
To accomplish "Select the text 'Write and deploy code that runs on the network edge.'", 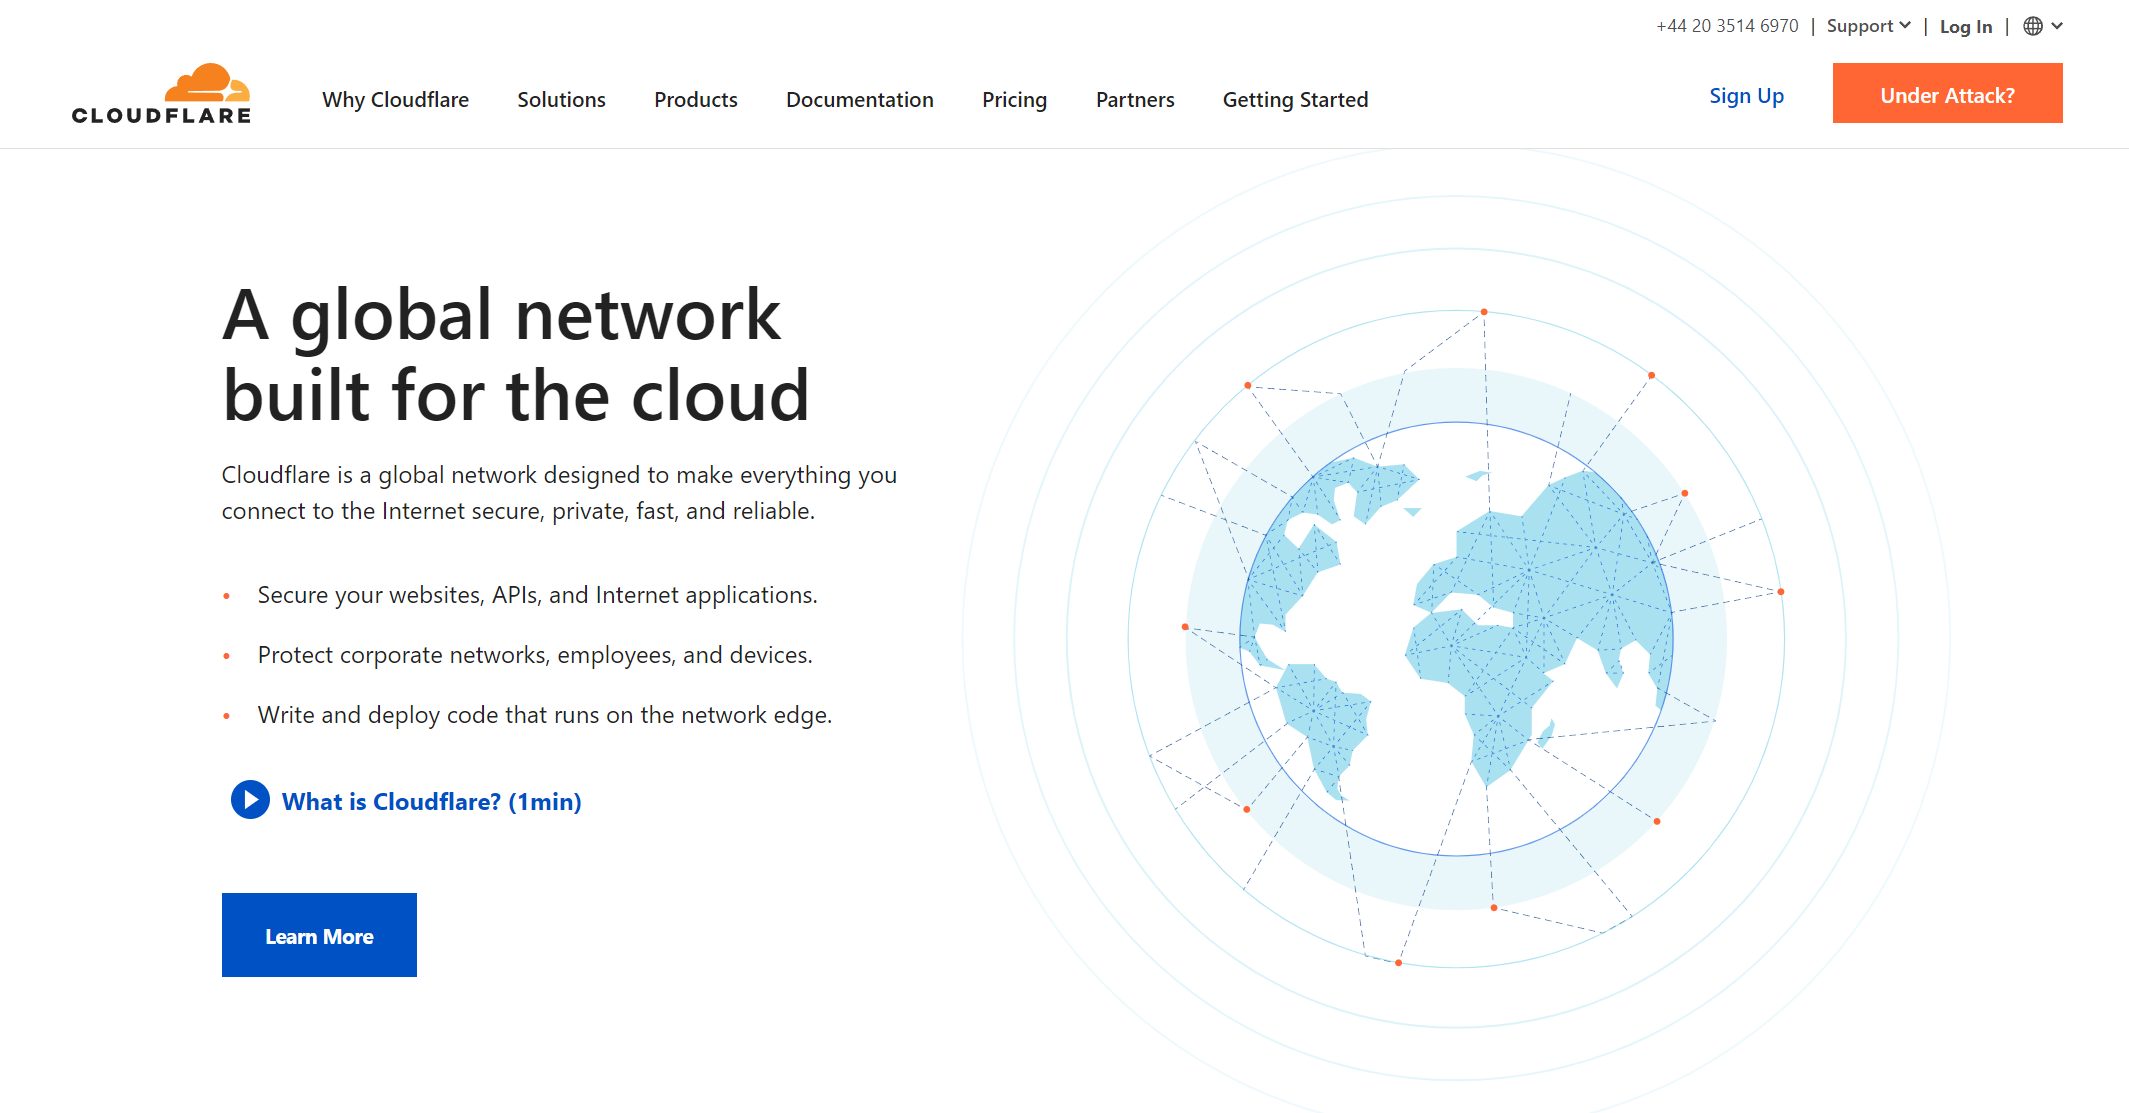I will [x=545, y=715].
